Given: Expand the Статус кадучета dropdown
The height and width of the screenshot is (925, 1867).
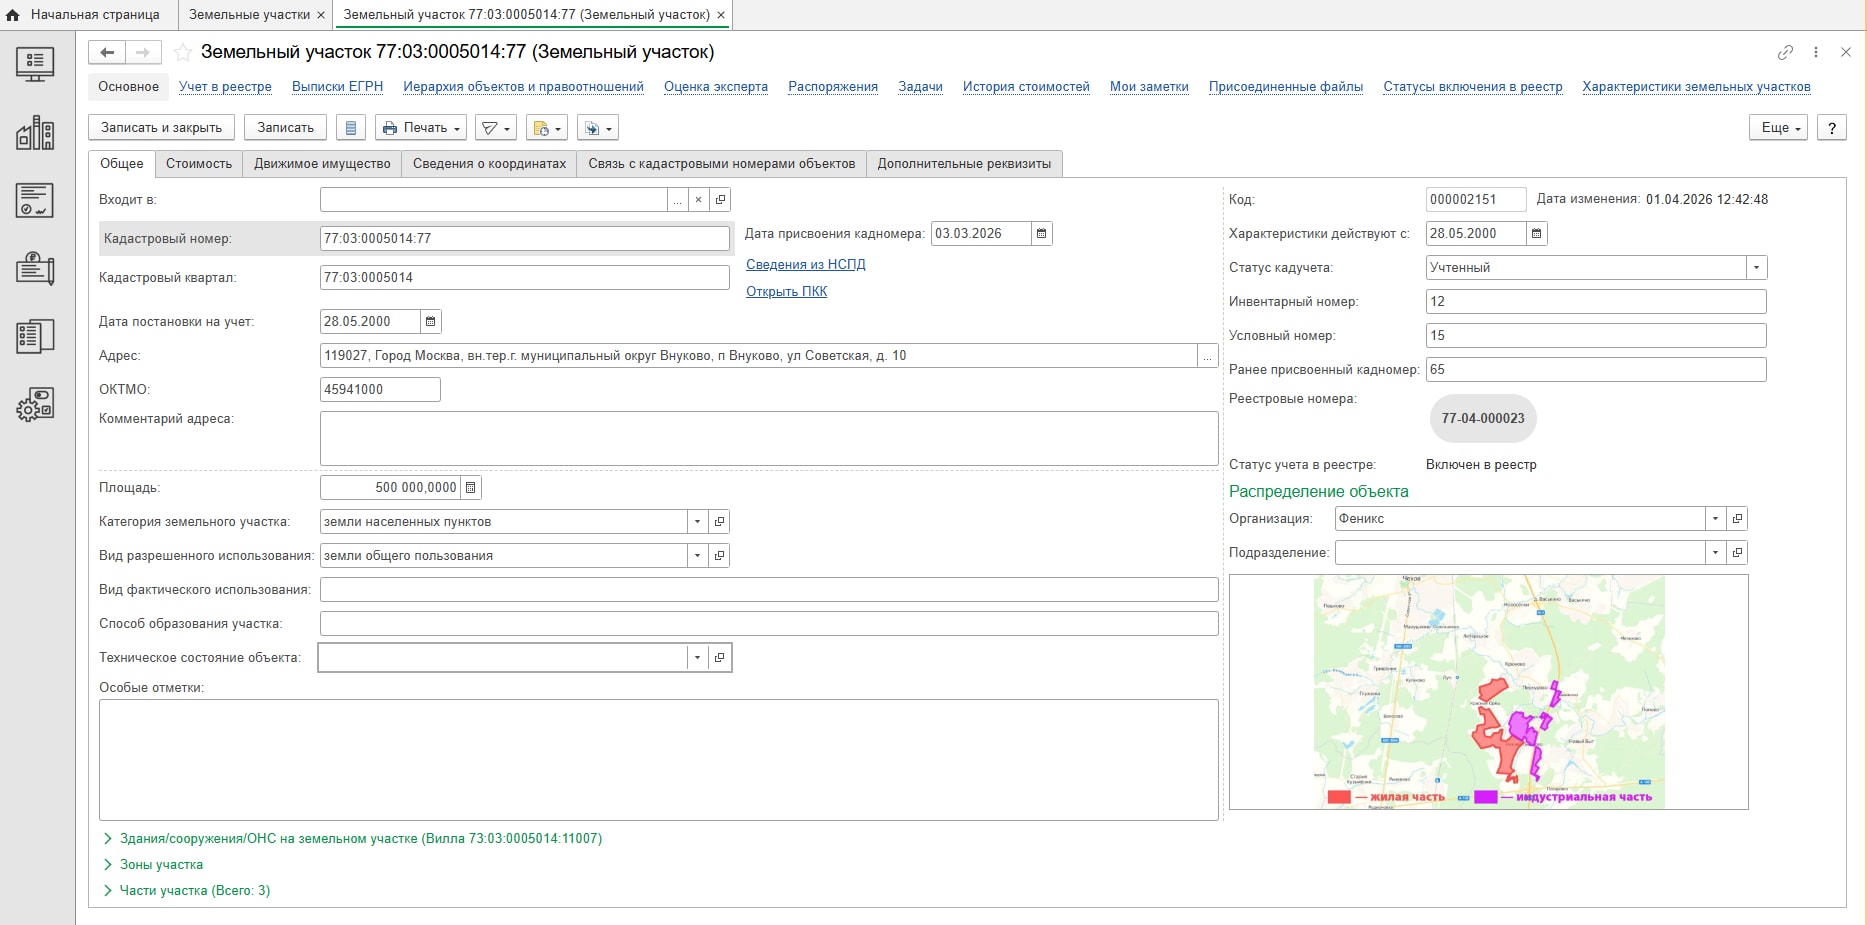Looking at the screenshot, I should coord(1757,268).
